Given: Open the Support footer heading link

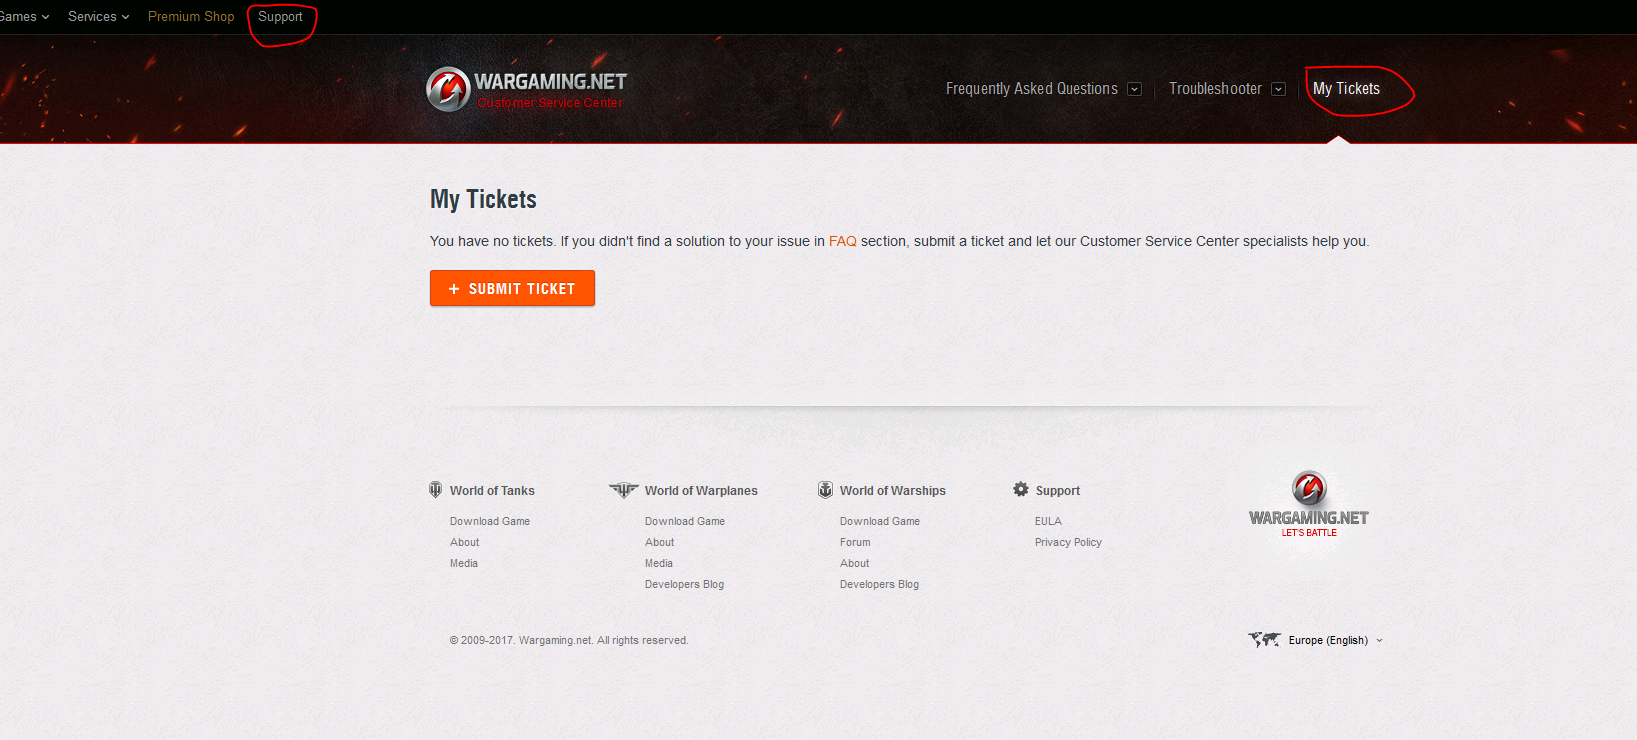Looking at the screenshot, I should point(1058,491).
